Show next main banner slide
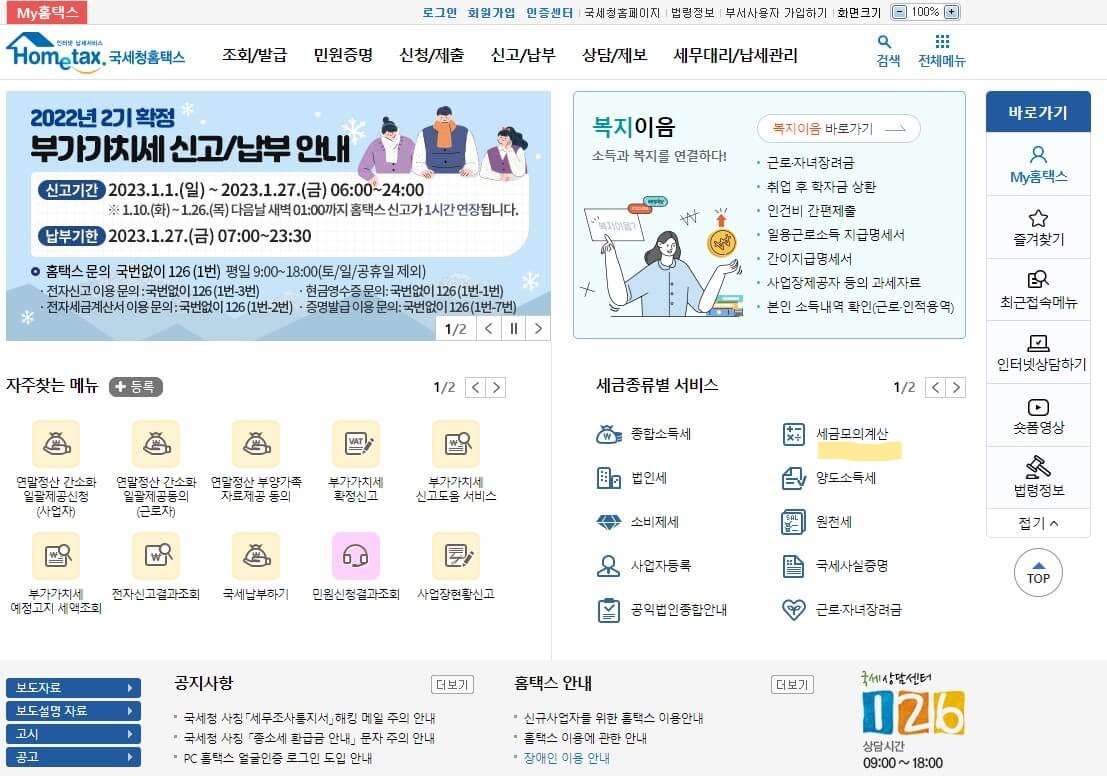This screenshot has height=776, width=1107. [x=538, y=328]
